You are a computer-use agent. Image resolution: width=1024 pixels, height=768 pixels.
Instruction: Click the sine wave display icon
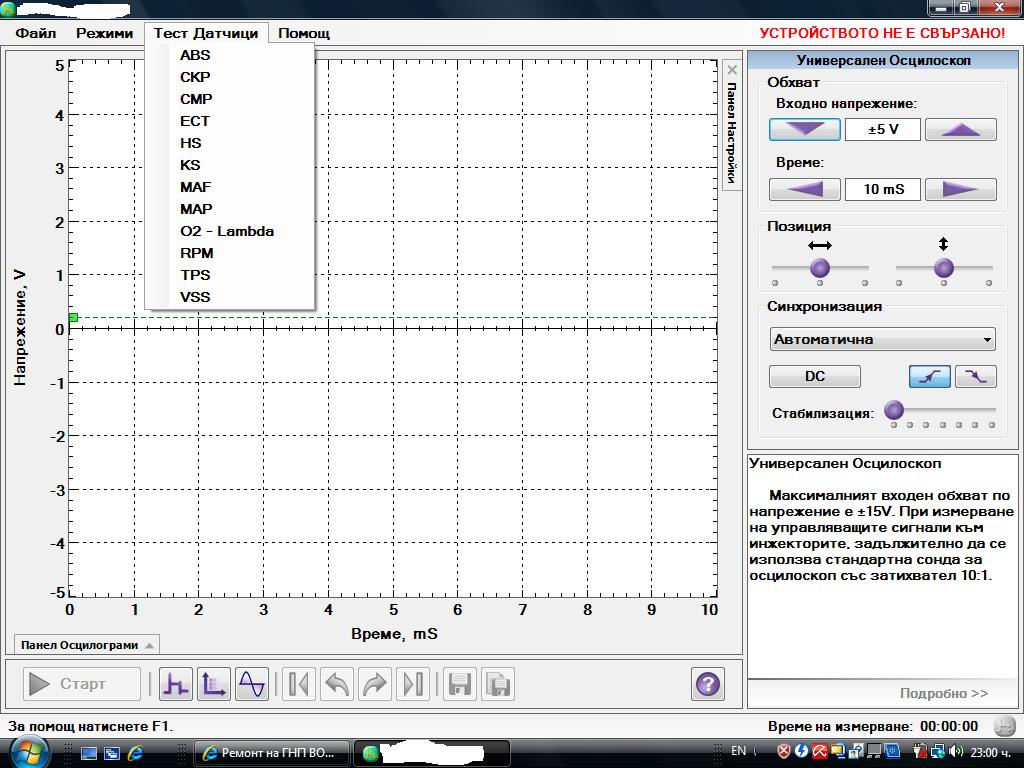[251, 684]
